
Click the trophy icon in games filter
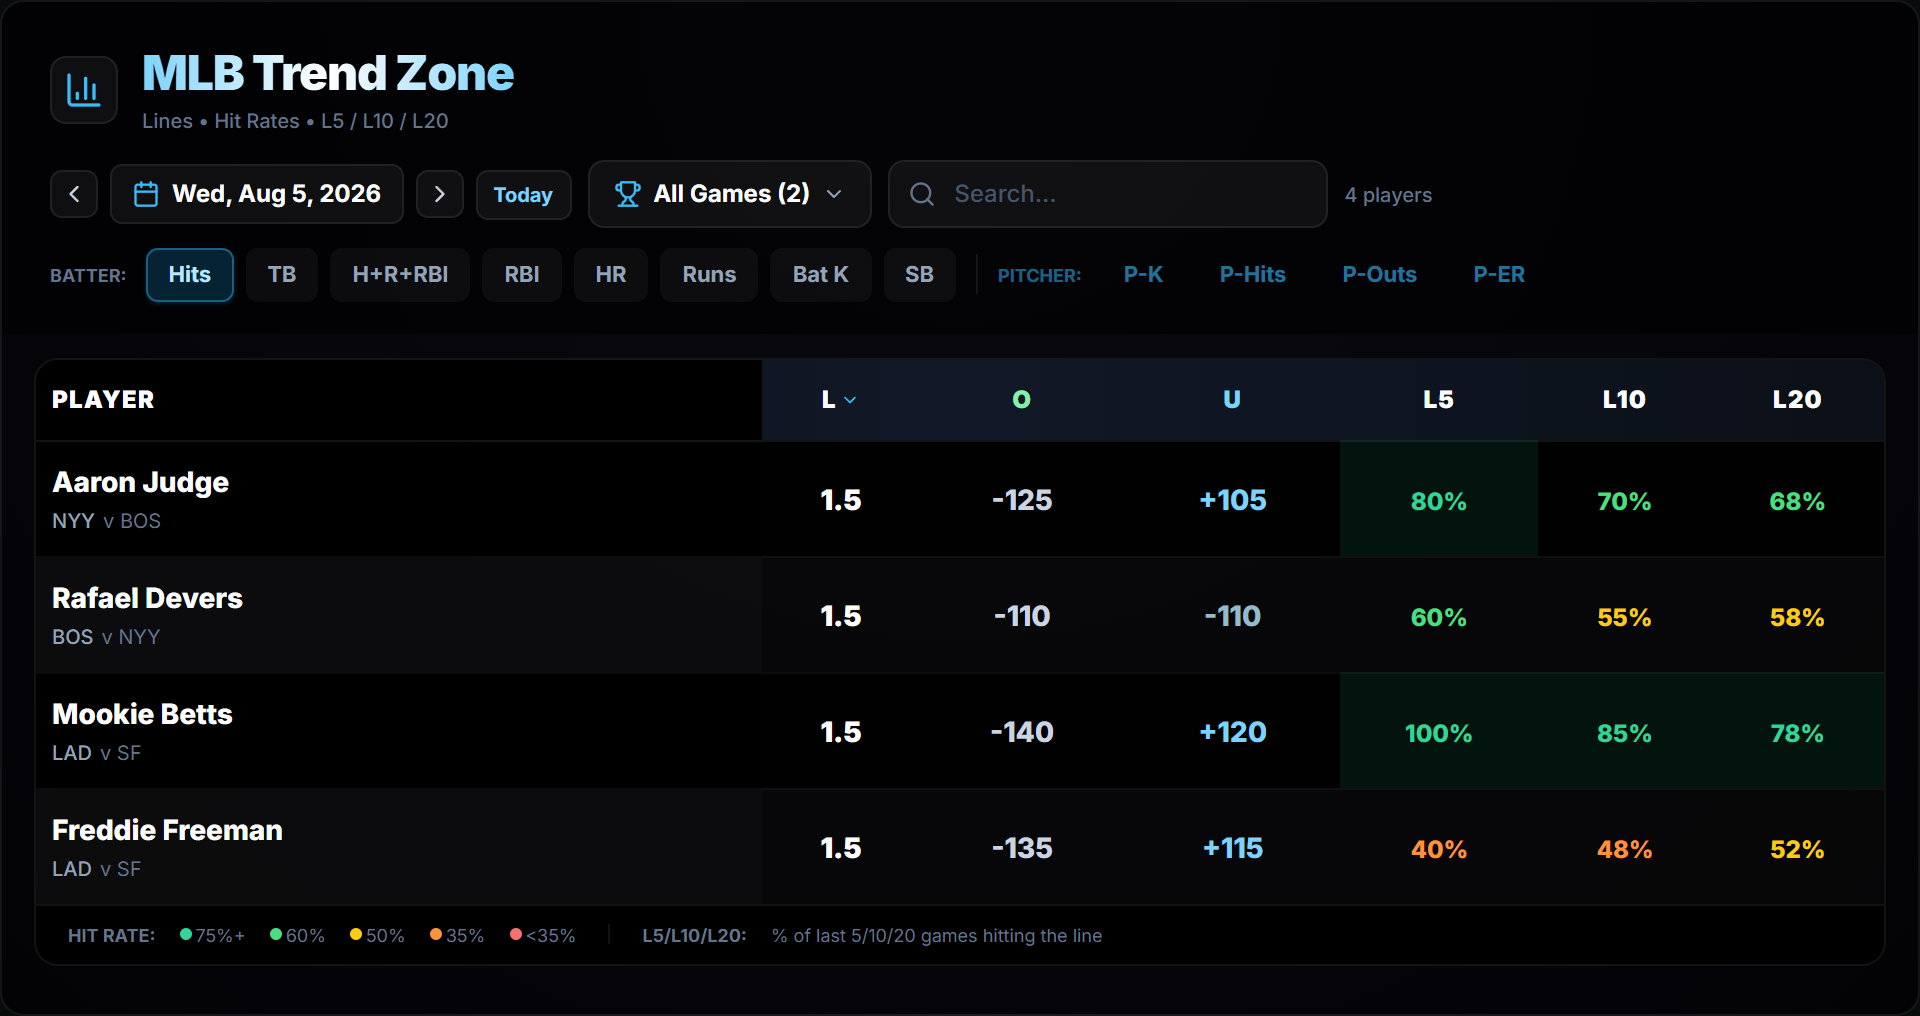[628, 194]
